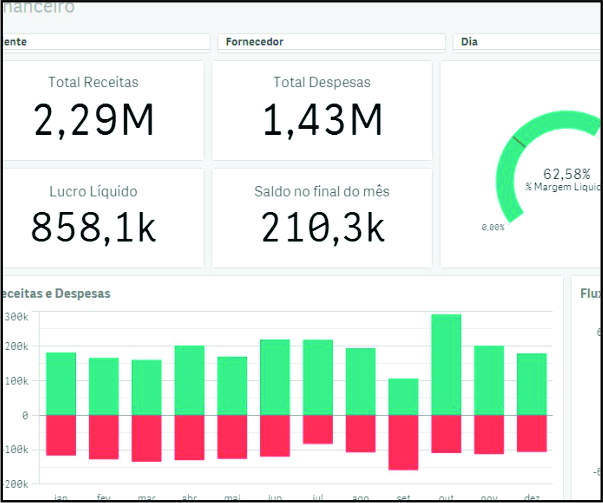Click the green revenue bar for January

click(61, 383)
